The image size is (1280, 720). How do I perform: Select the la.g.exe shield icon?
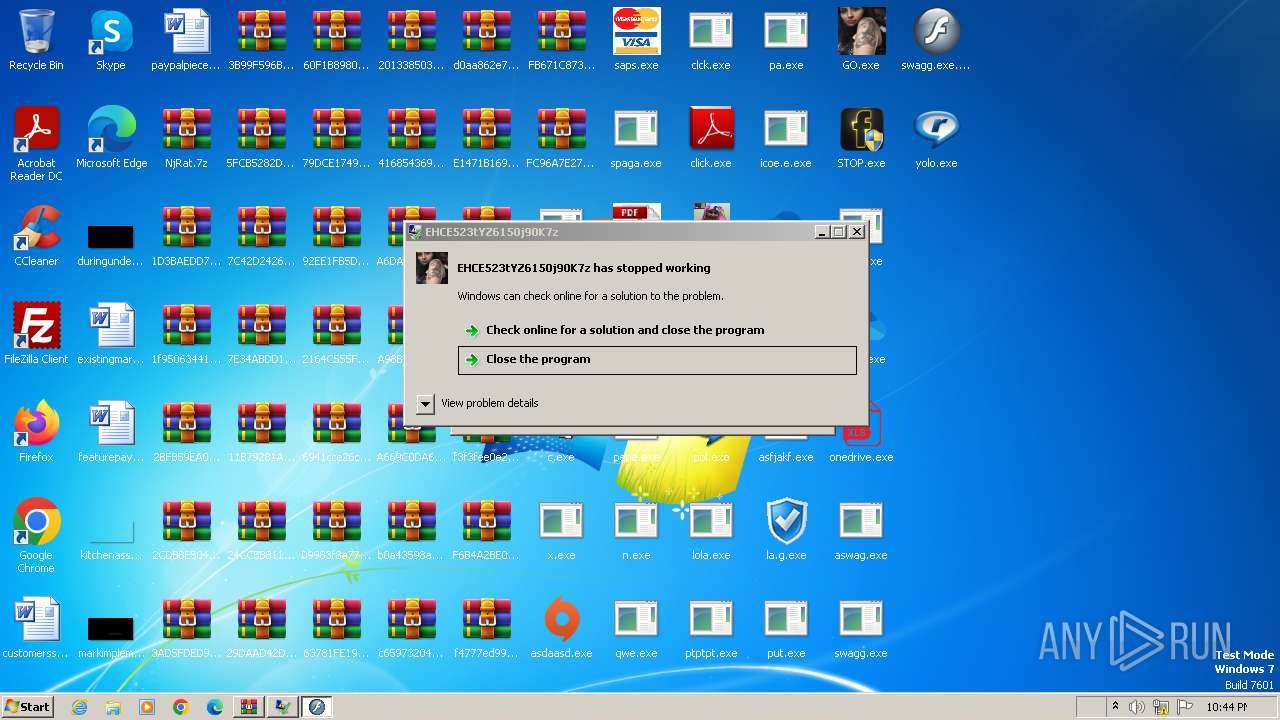(786, 530)
